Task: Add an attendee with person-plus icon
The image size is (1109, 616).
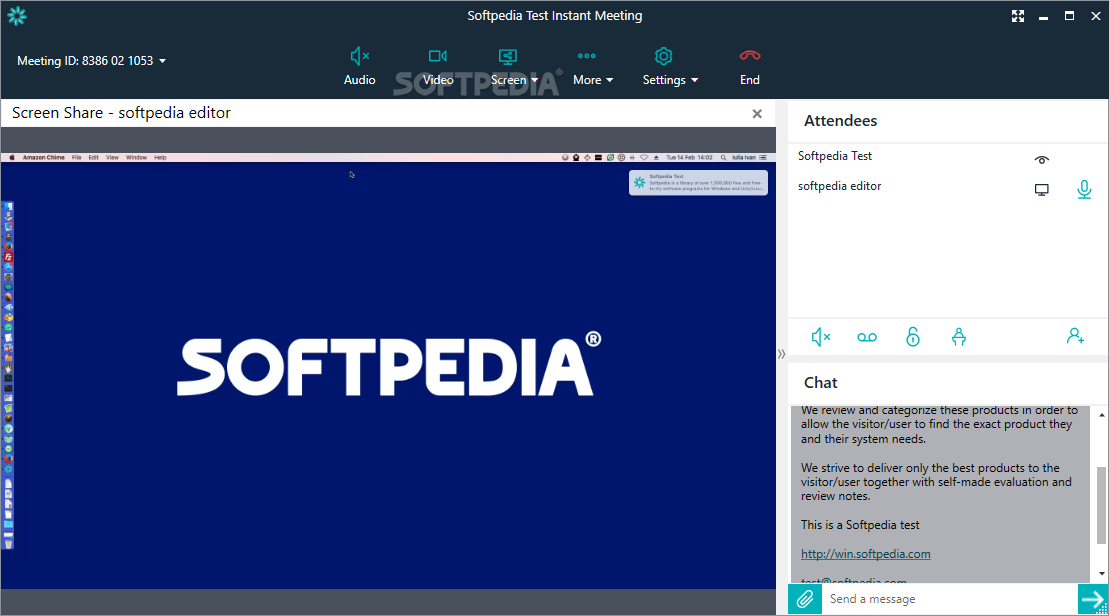Action: click(x=1076, y=336)
